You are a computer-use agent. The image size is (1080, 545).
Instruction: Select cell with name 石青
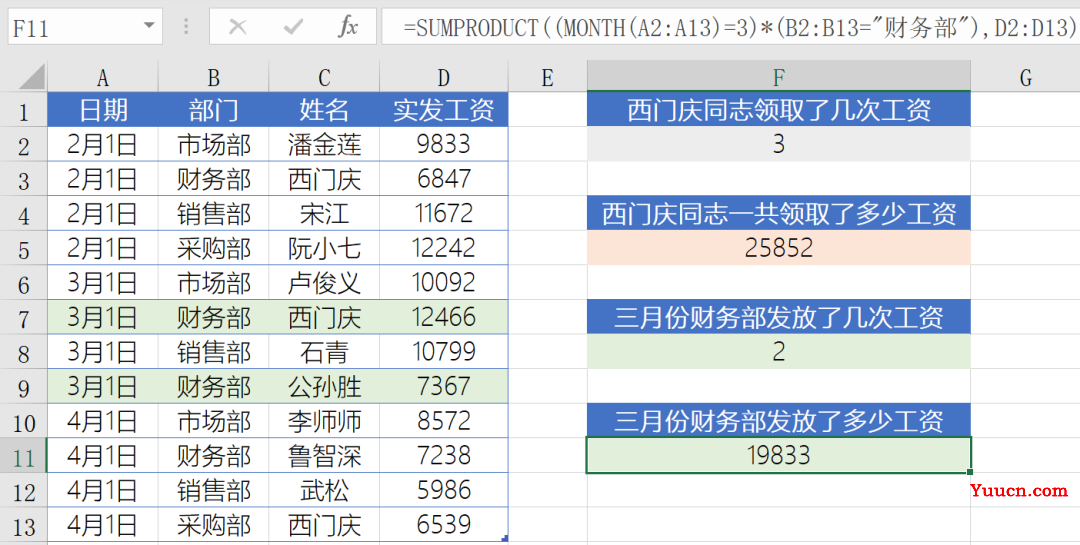pos(324,352)
